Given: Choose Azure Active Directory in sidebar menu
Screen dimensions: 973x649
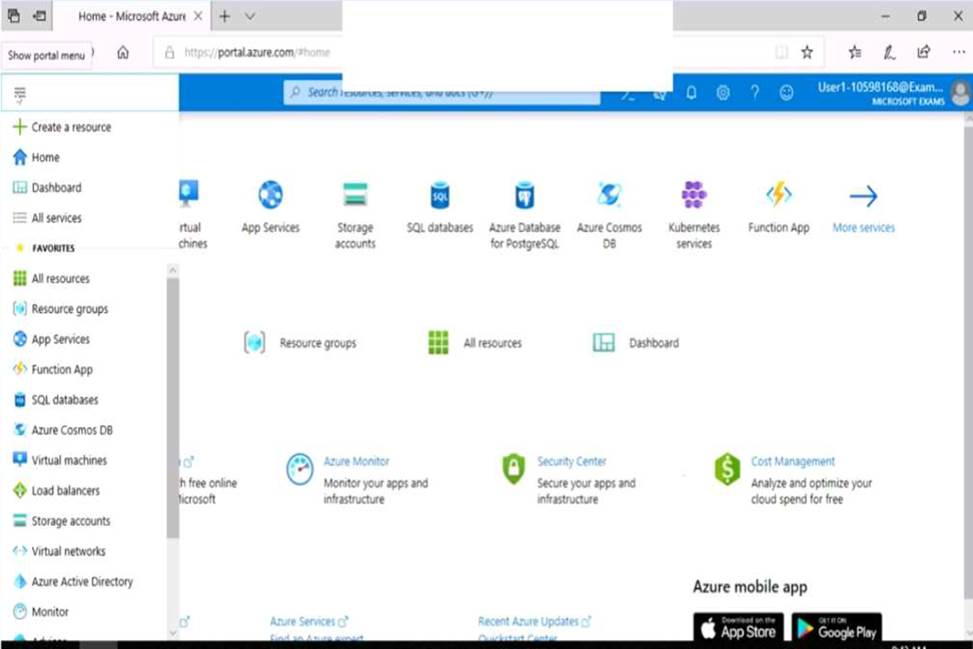Looking at the screenshot, I should [x=81, y=581].
